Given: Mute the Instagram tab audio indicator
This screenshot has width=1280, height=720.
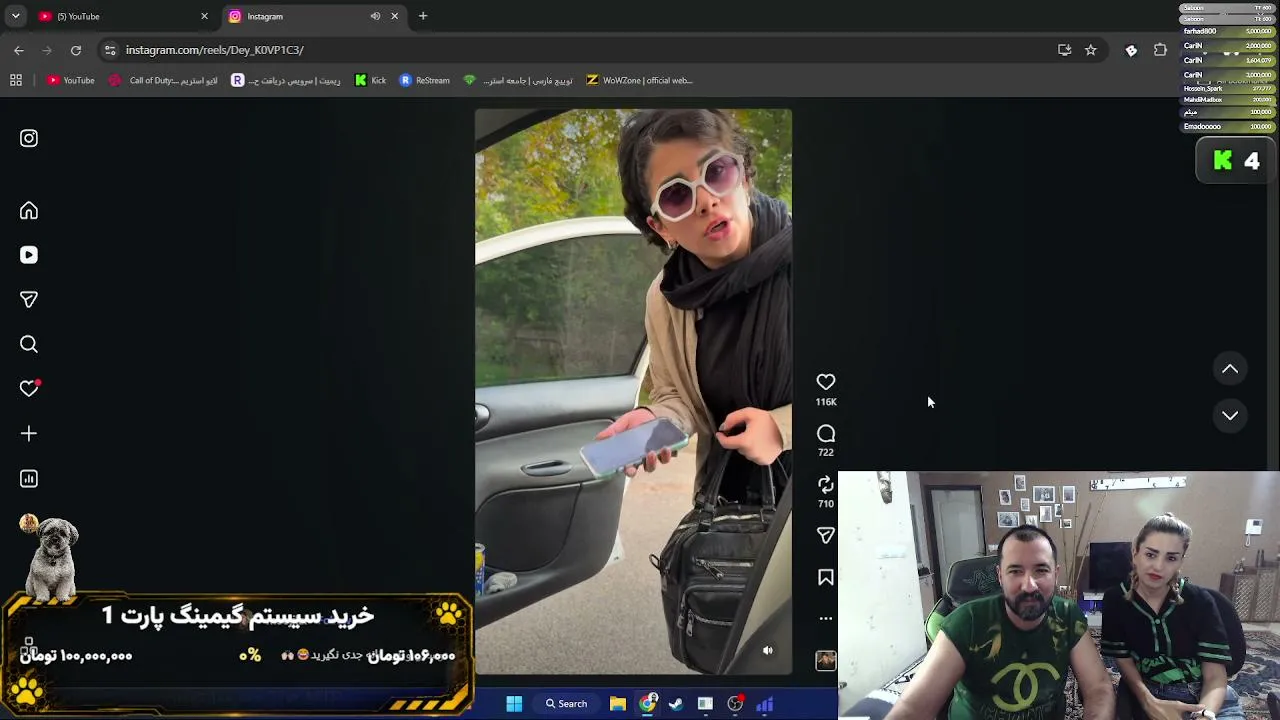Looking at the screenshot, I should (375, 16).
